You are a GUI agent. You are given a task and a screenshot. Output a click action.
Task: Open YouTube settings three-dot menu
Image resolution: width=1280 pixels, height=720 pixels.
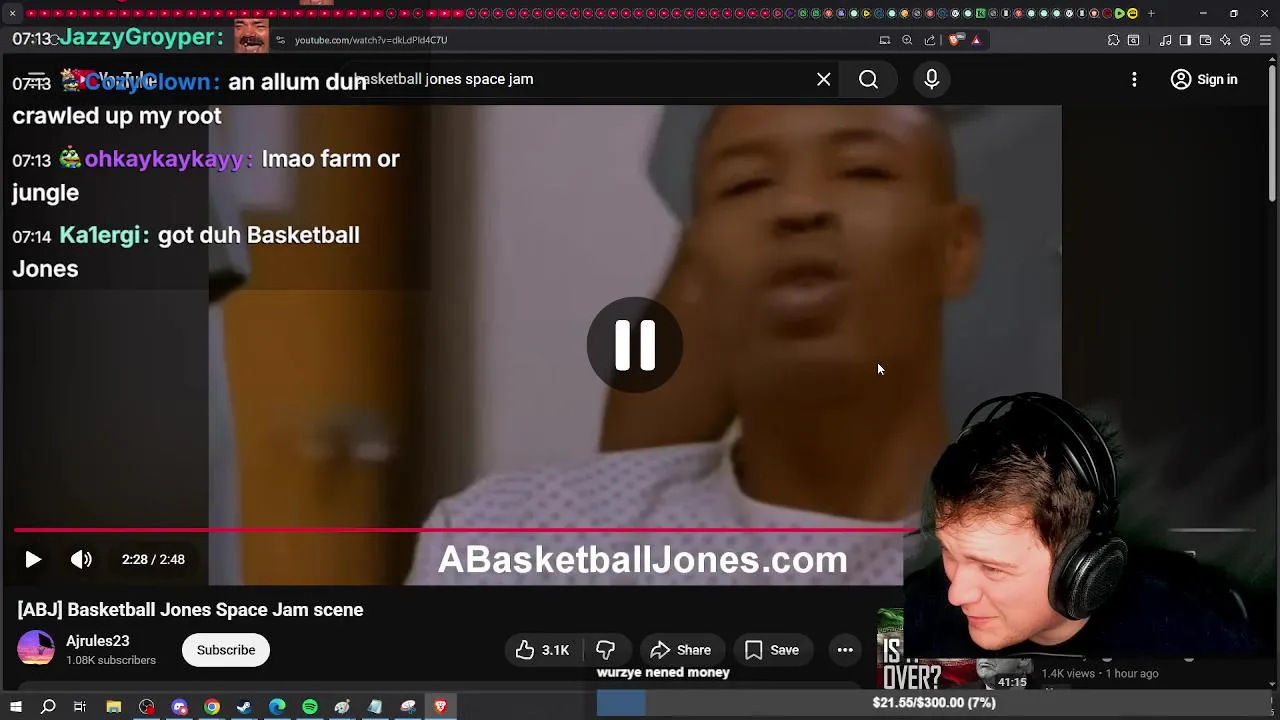[1134, 79]
